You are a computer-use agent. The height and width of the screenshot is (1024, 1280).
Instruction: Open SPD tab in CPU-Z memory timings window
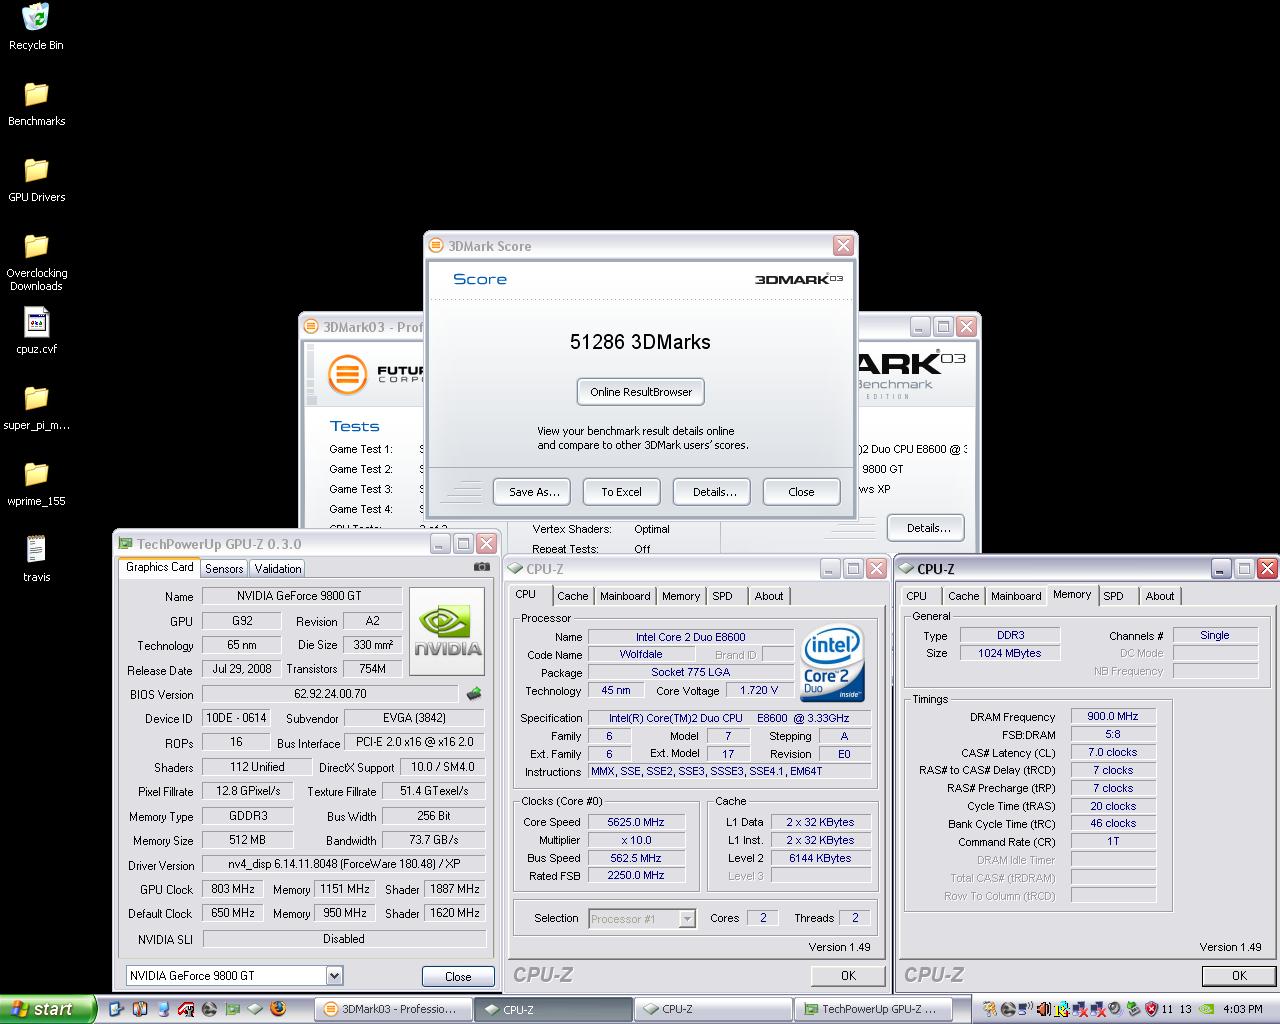(x=1113, y=596)
